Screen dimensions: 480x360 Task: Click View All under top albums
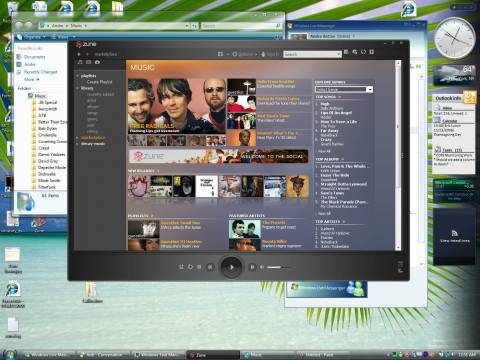click(324, 213)
